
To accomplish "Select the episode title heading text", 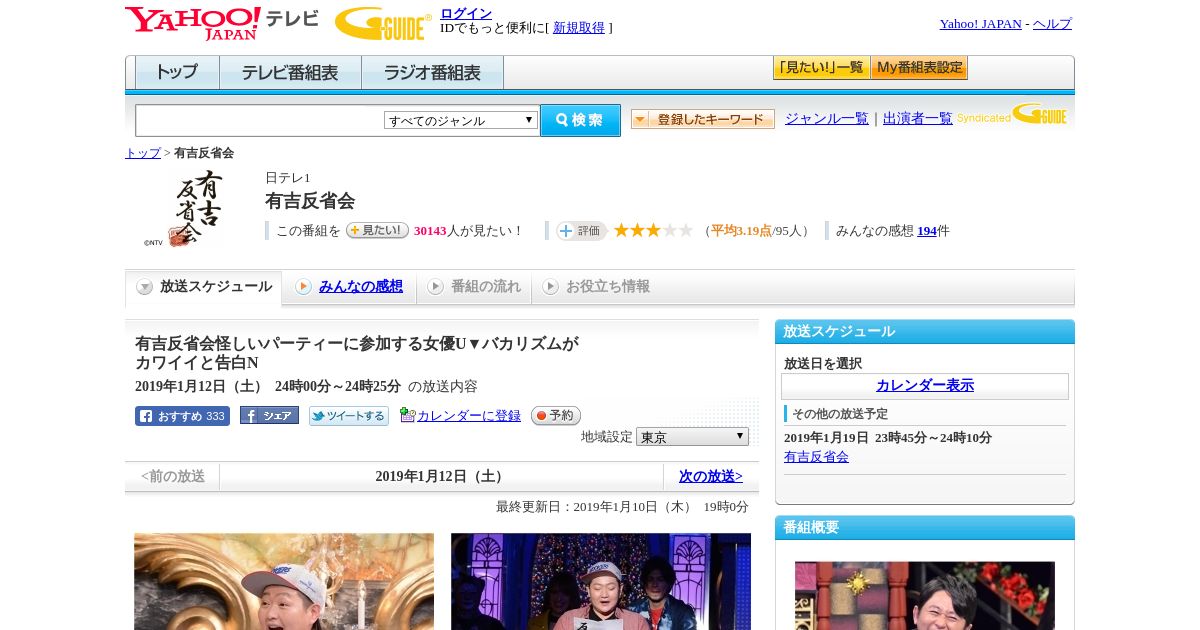I will 357,353.
